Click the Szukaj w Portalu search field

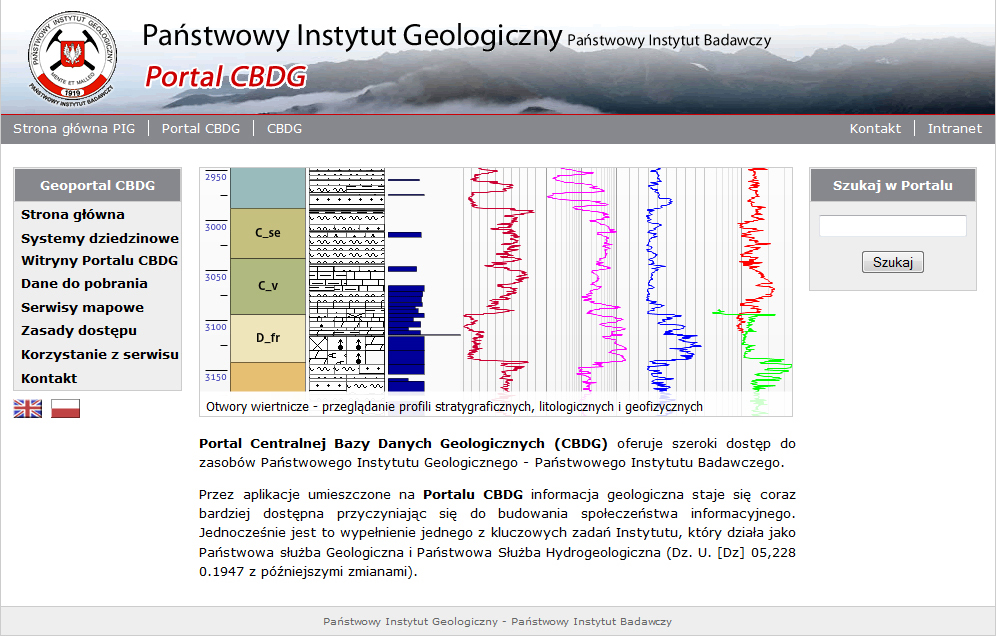coord(892,226)
